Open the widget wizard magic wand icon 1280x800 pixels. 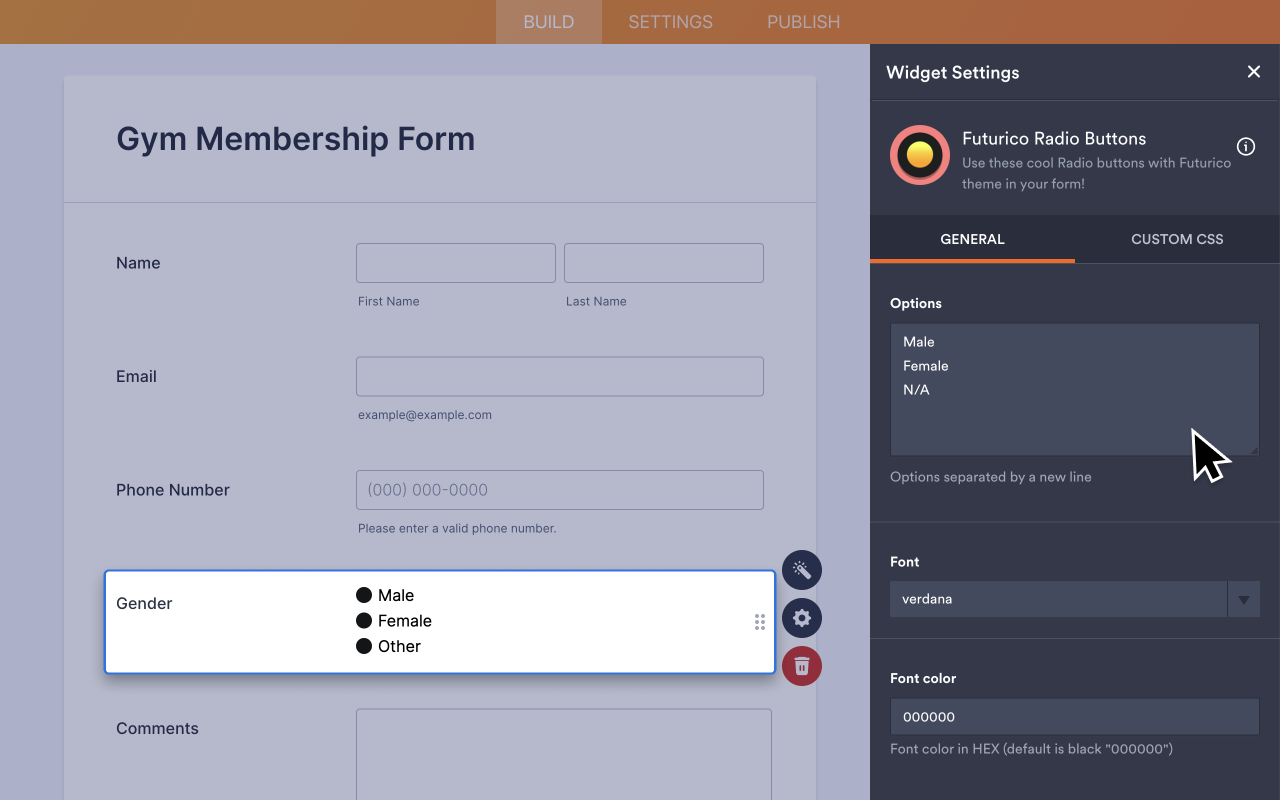pos(801,569)
